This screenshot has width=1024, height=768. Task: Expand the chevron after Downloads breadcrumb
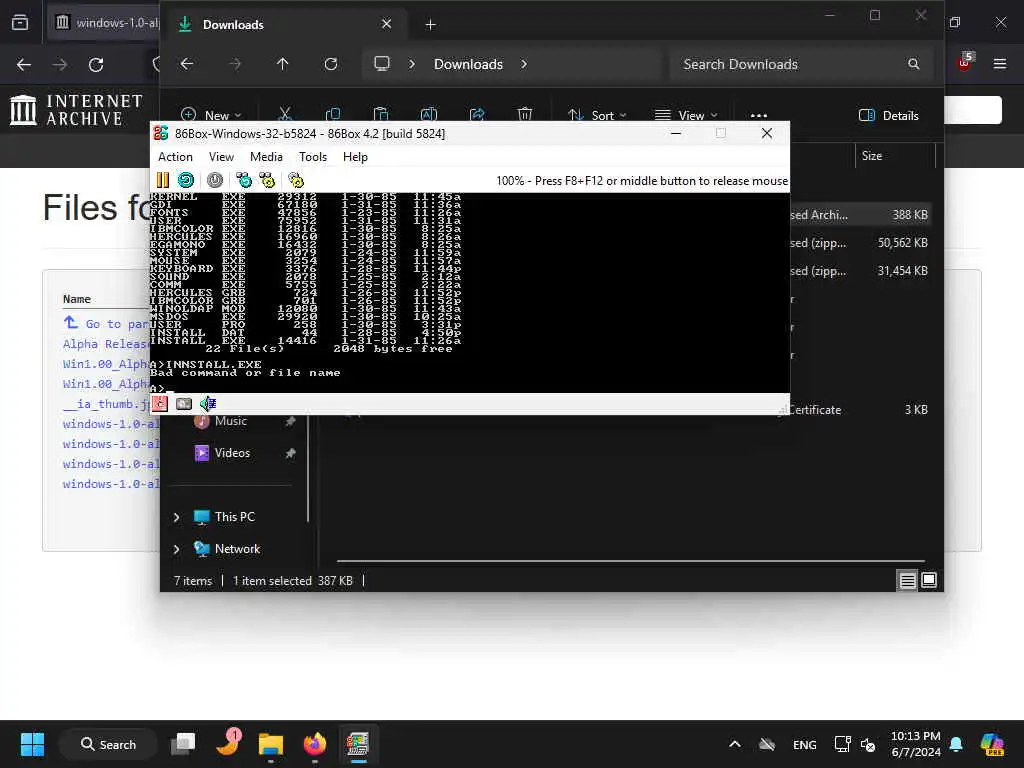[x=524, y=64]
